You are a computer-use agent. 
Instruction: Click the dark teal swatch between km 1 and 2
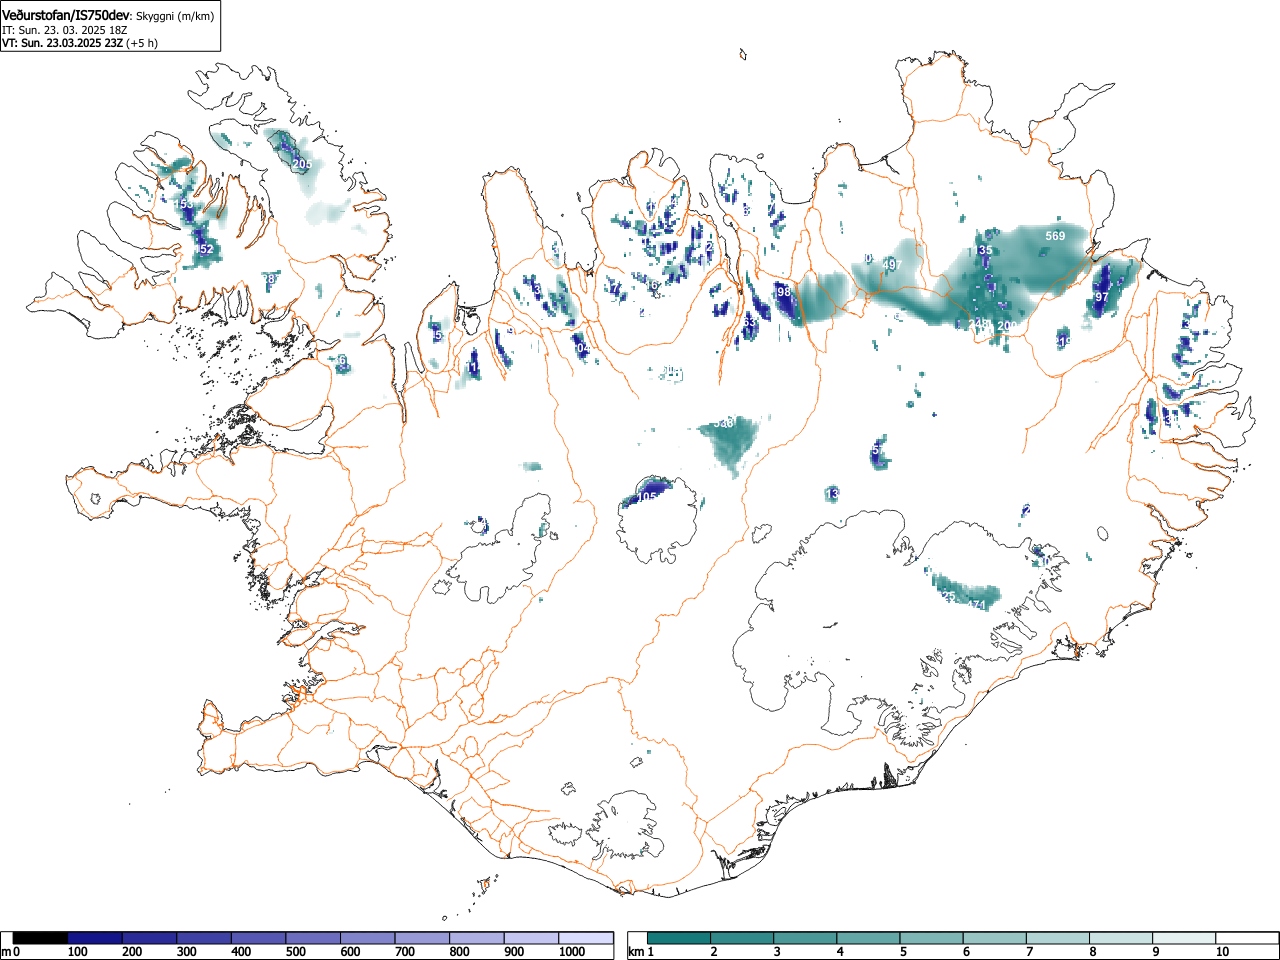679,938
